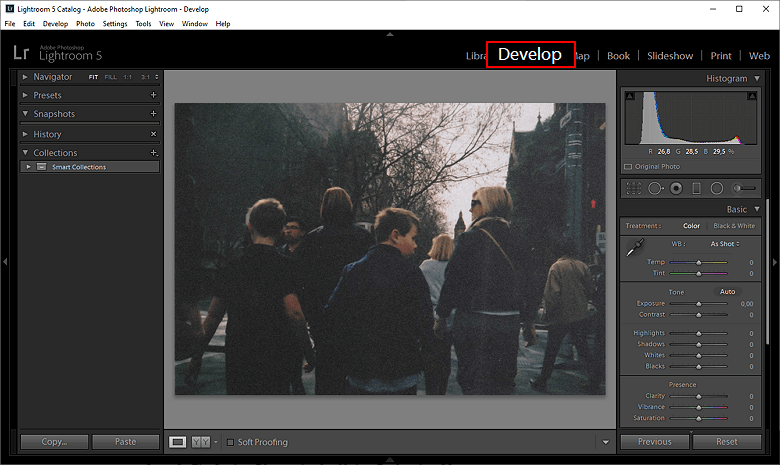Click the Auto tone button

(x=727, y=292)
